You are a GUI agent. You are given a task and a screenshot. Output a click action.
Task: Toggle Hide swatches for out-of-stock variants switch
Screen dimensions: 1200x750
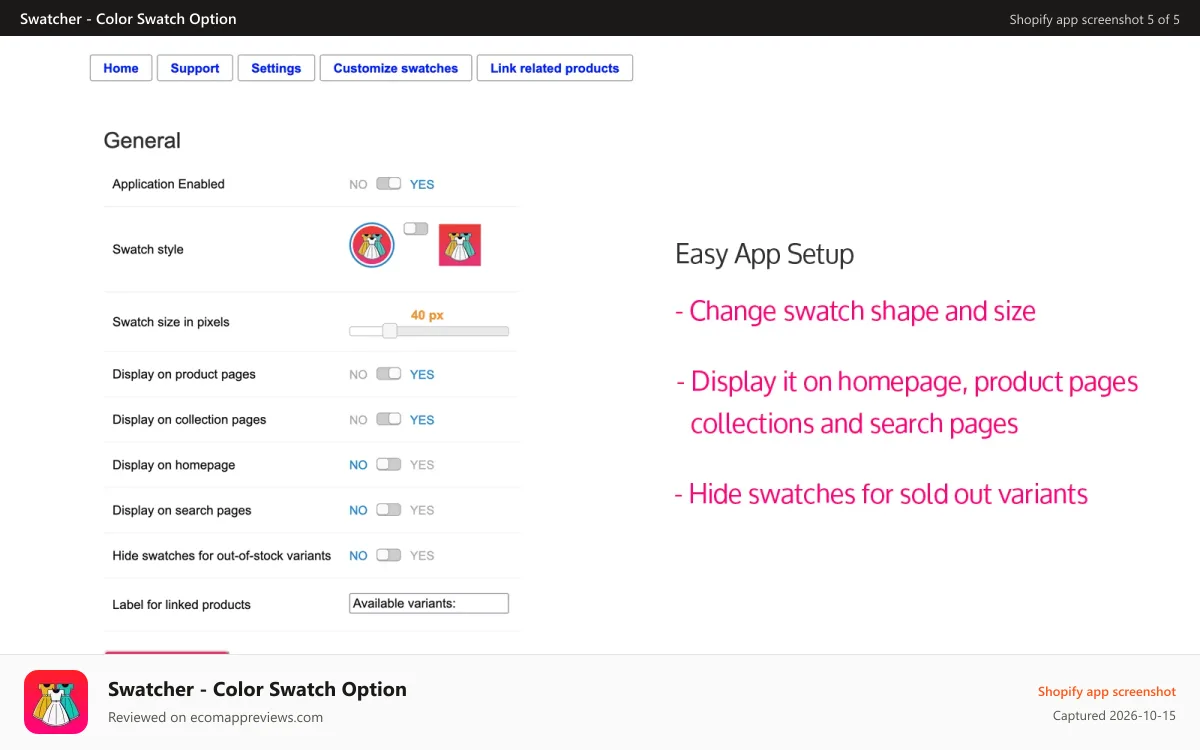(x=389, y=555)
